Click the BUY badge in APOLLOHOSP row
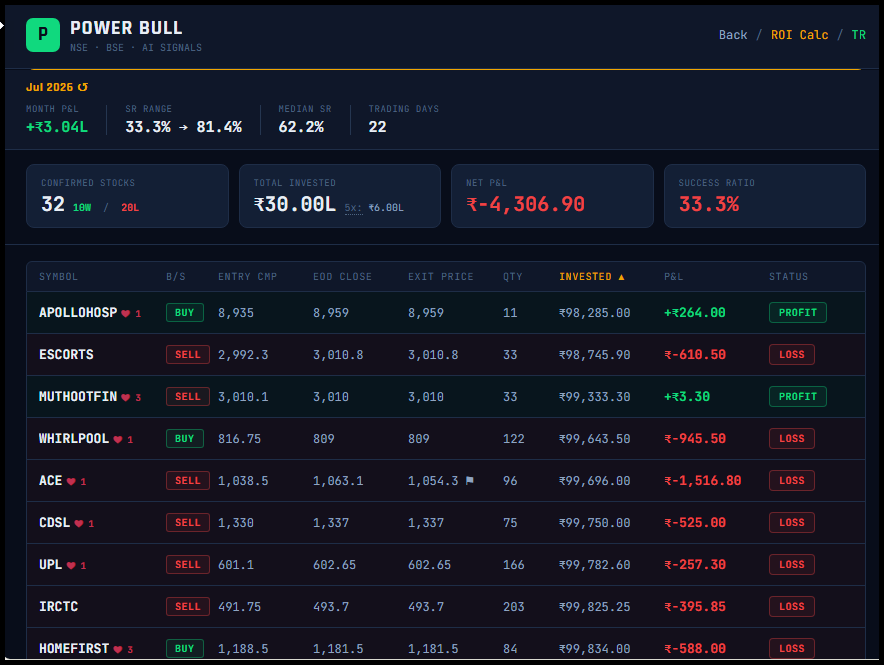This screenshot has width=884, height=665. click(185, 313)
